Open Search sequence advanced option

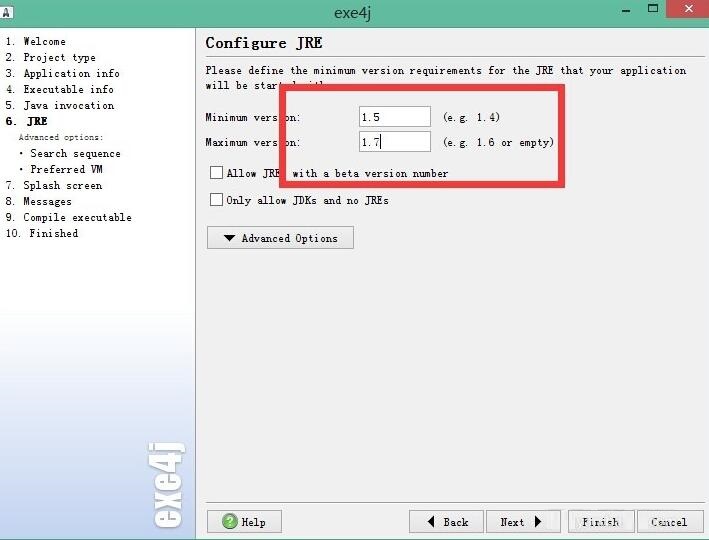click(75, 153)
